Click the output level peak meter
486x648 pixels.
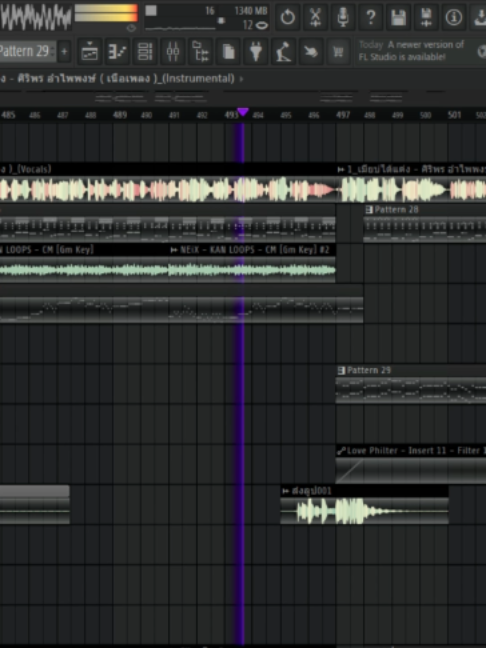106,12
